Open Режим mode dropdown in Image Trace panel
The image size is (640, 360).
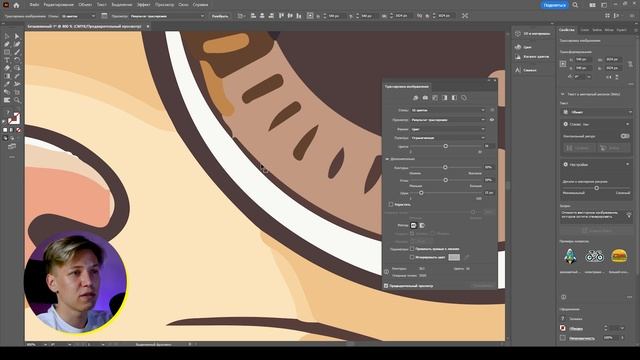tap(447, 129)
